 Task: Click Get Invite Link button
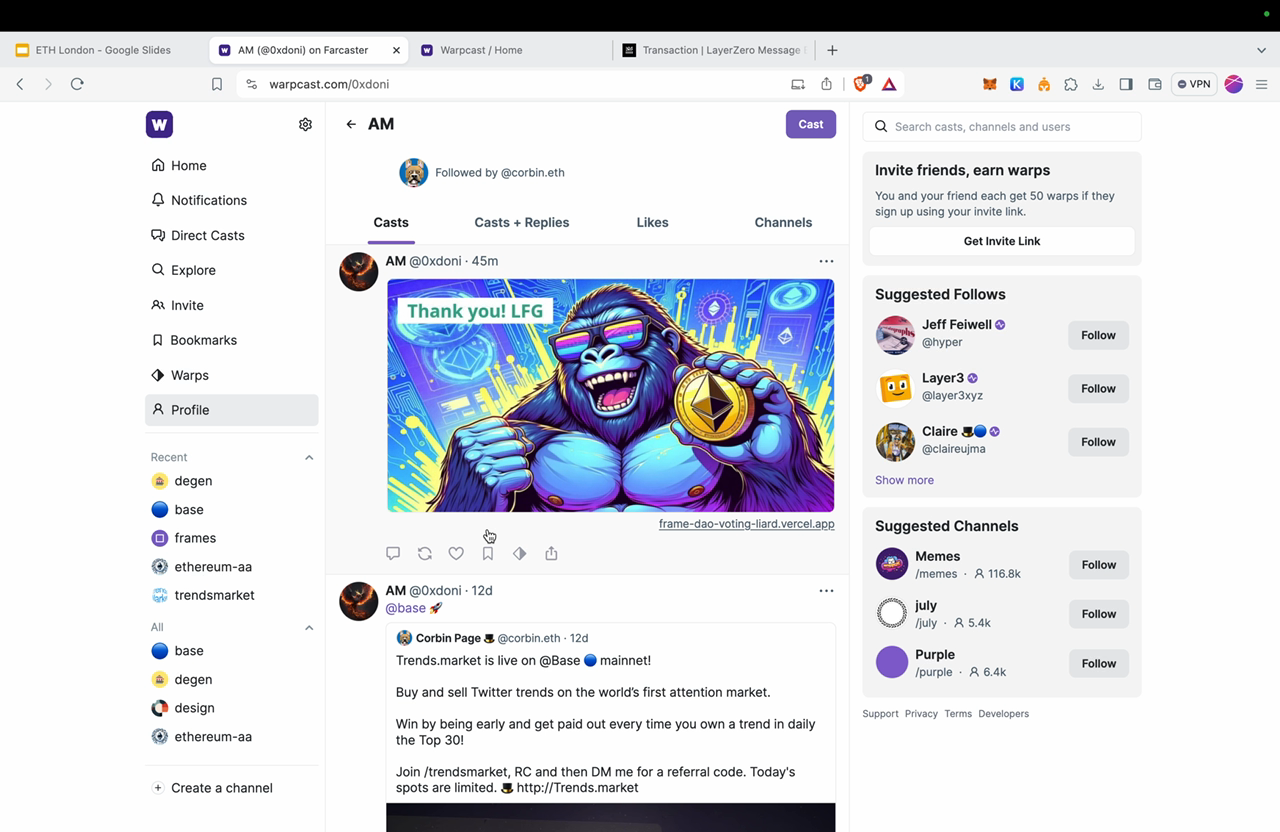1002,241
